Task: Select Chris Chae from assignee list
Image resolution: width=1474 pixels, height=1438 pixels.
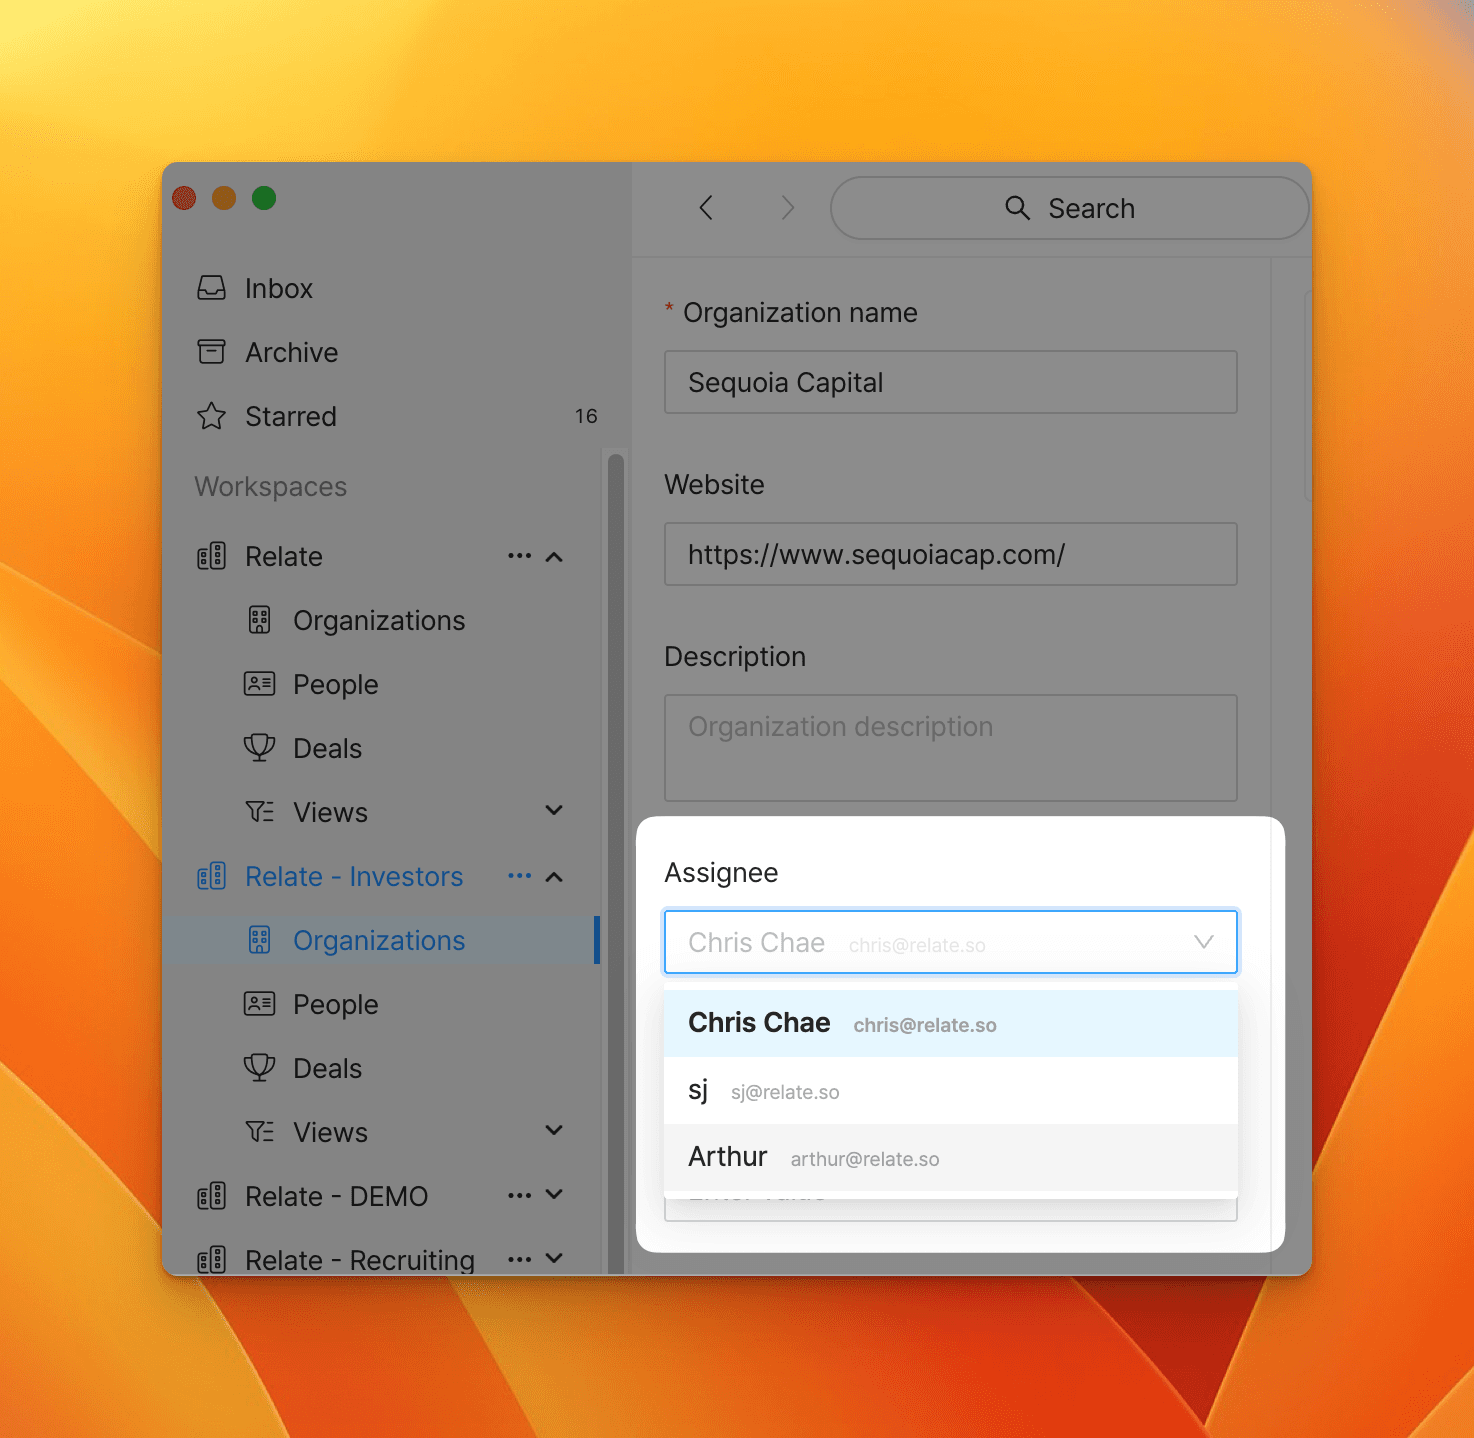Action: pos(951,1023)
